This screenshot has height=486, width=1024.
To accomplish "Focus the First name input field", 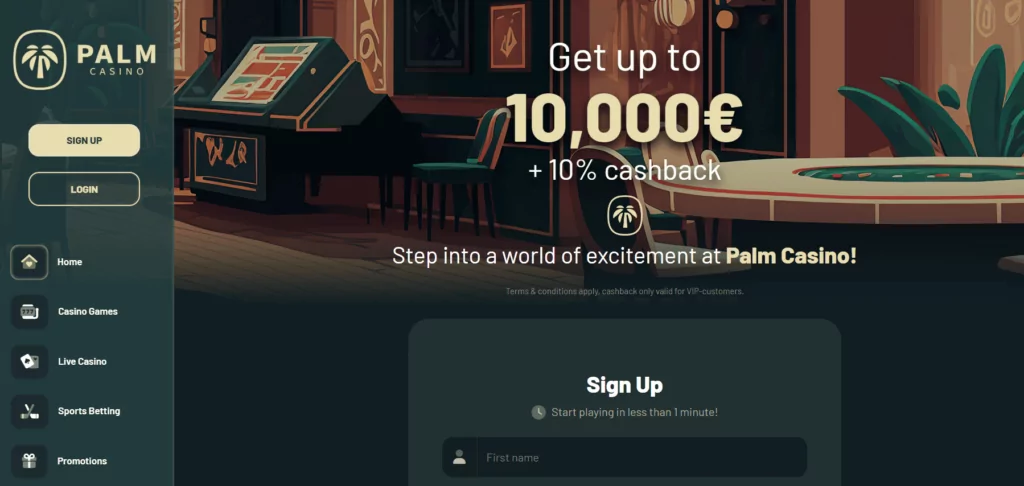I will point(624,457).
